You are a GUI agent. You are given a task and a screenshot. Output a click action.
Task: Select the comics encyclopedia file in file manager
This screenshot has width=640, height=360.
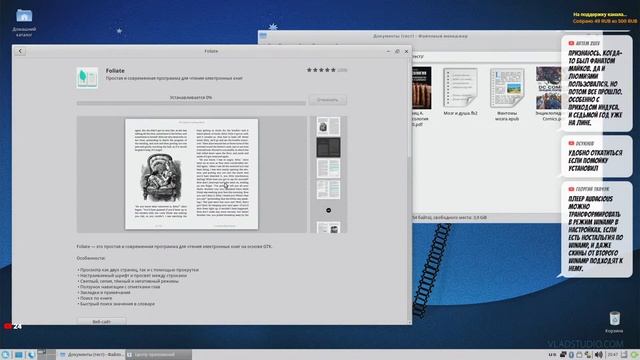coord(549,94)
